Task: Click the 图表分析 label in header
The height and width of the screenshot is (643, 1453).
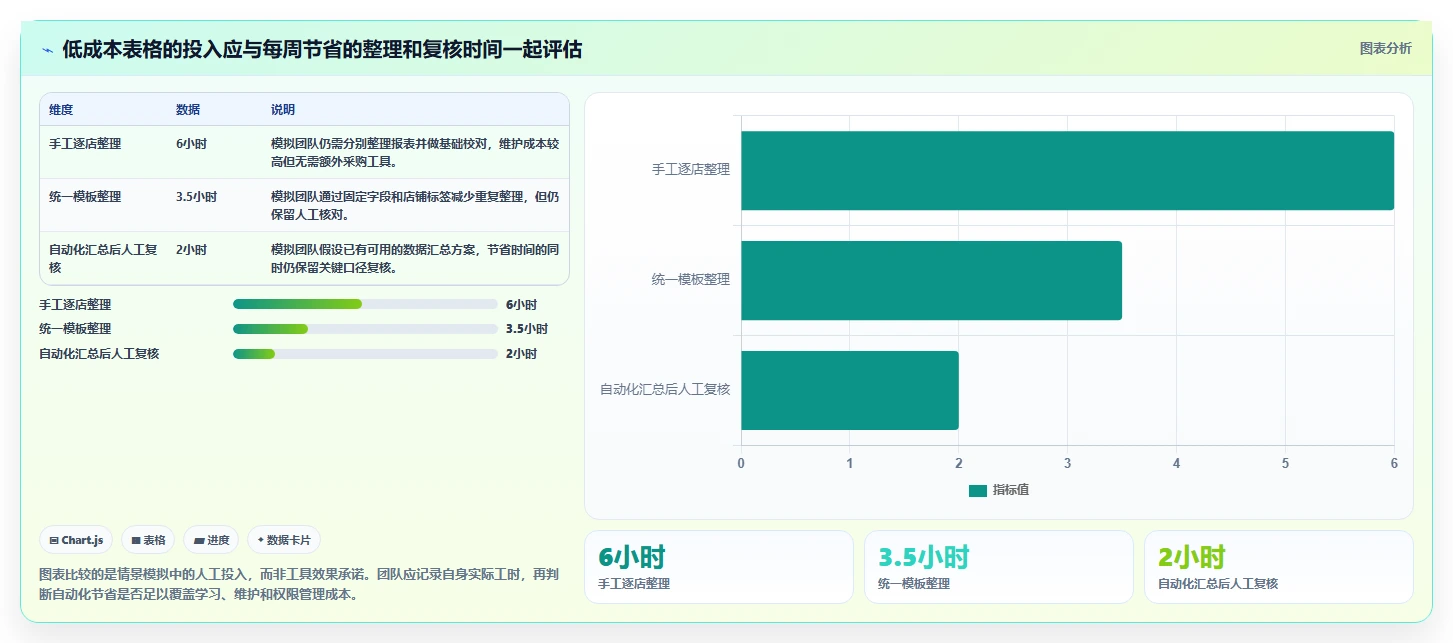Action: point(1385,48)
